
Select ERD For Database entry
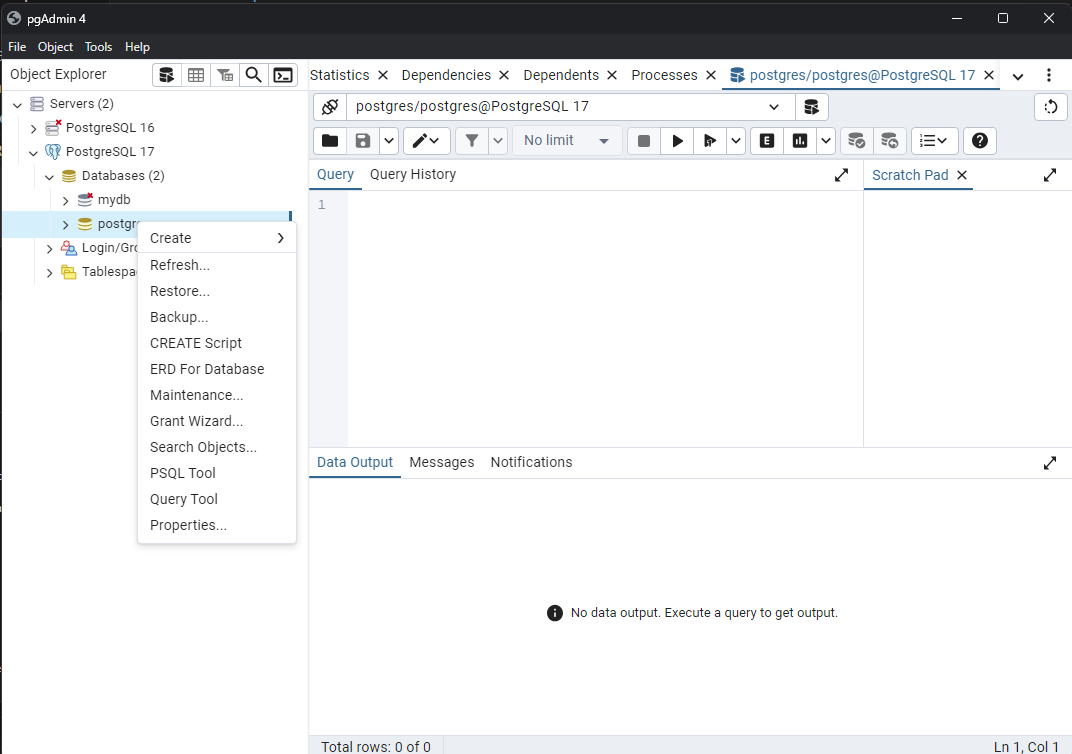click(217, 368)
